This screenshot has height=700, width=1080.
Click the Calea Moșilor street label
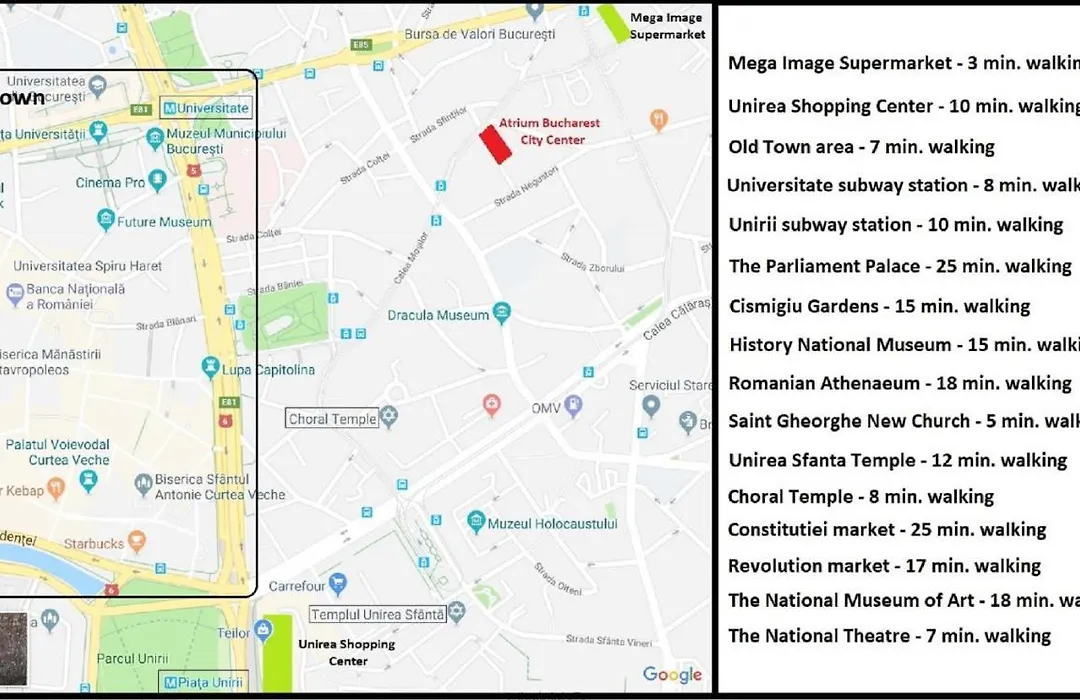pyautogui.click(x=411, y=258)
